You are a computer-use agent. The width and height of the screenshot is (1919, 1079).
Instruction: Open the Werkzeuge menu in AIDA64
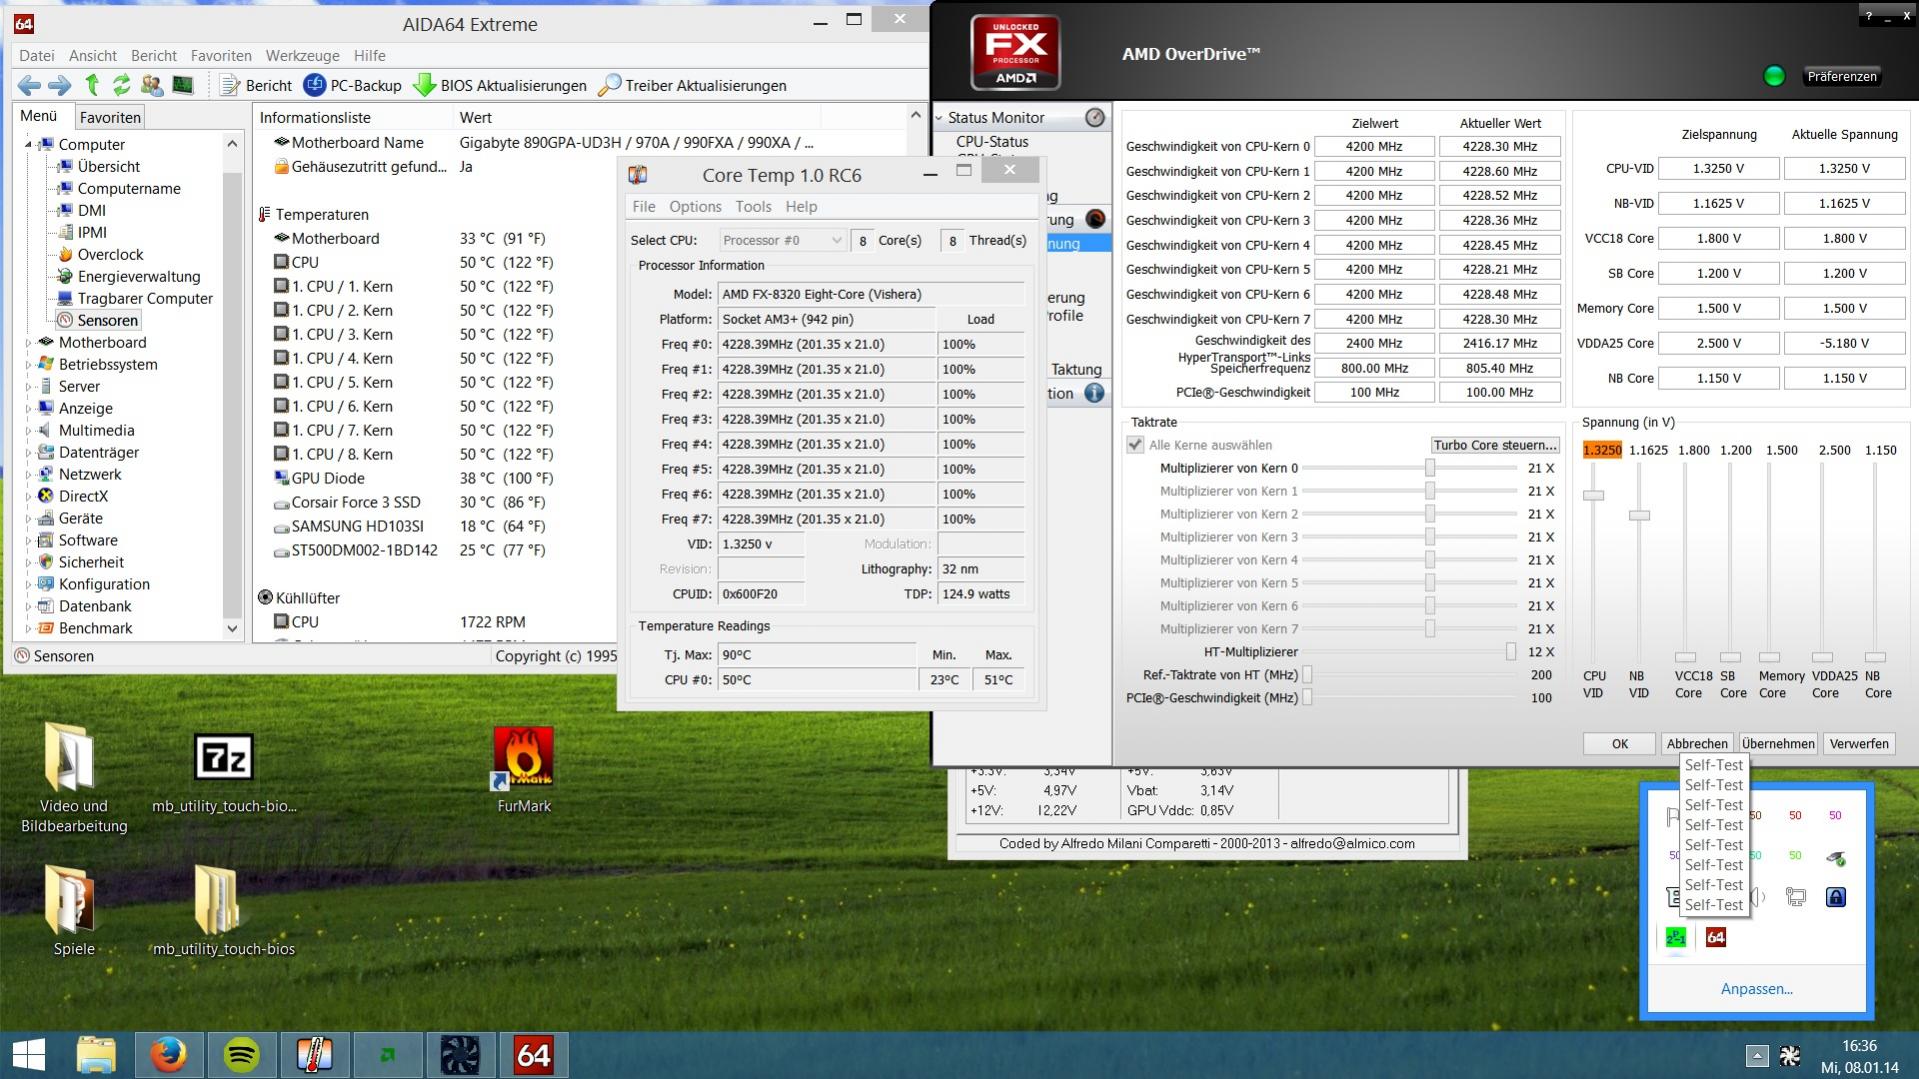tap(302, 56)
